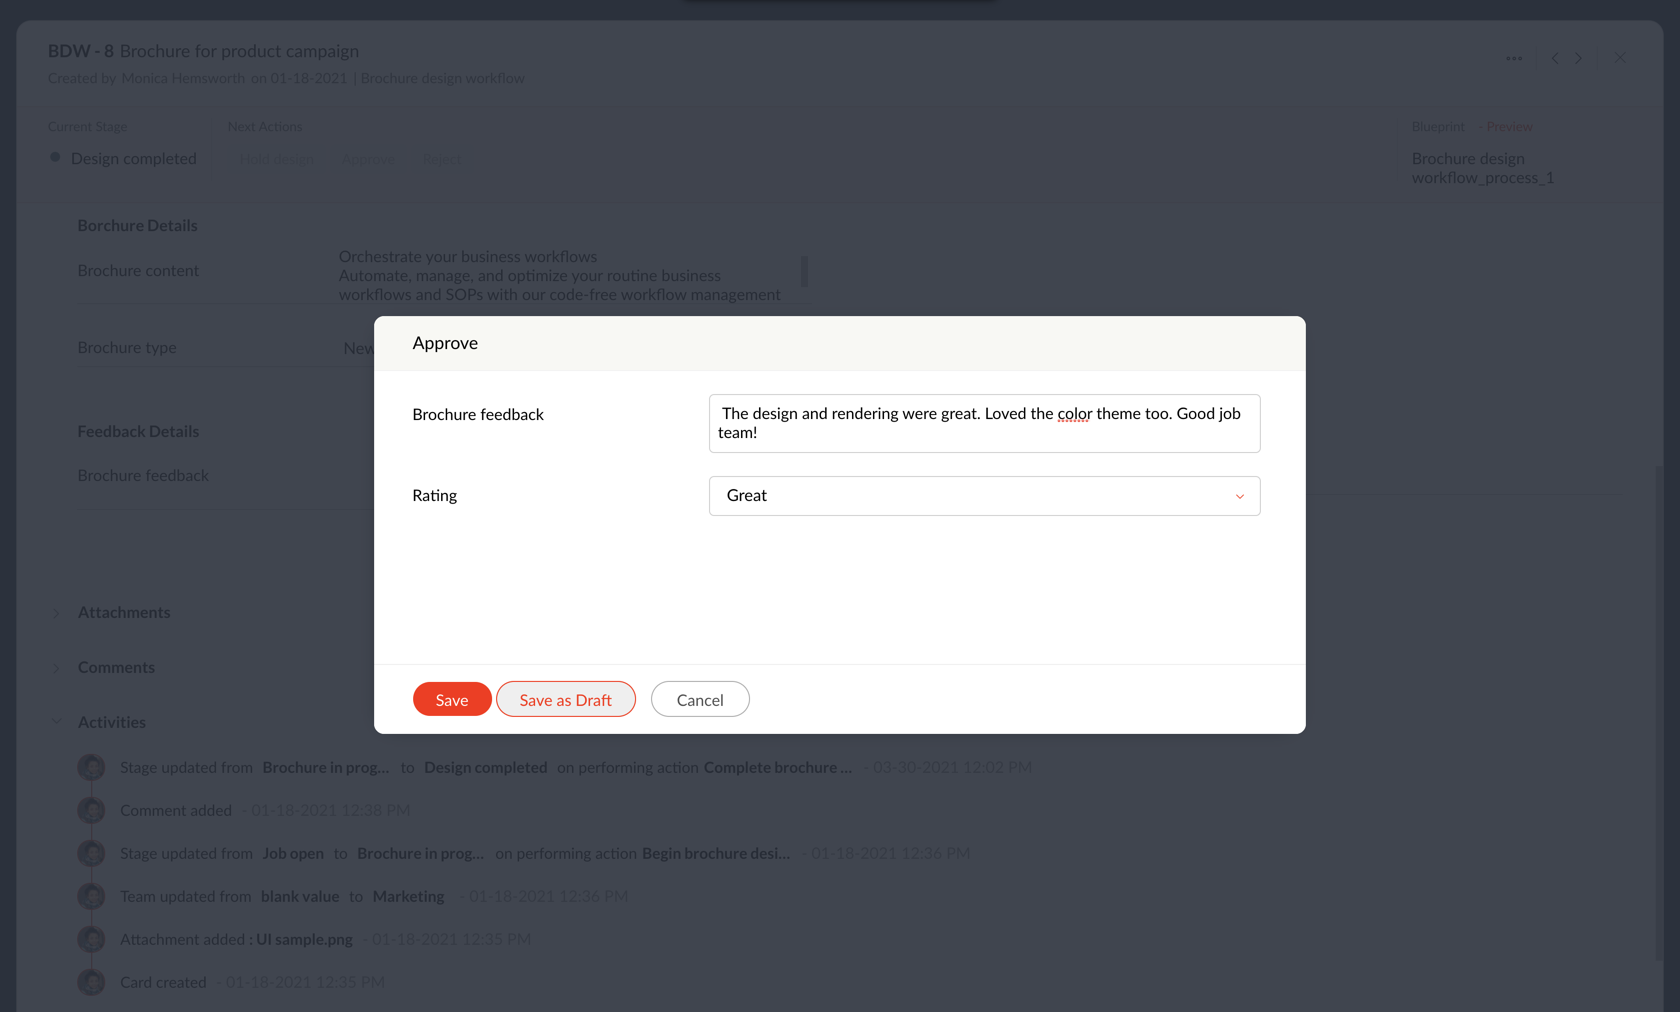
Task: Click the 'UI sample.png' attachment name
Action: pyautogui.click(x=304, y=940)
